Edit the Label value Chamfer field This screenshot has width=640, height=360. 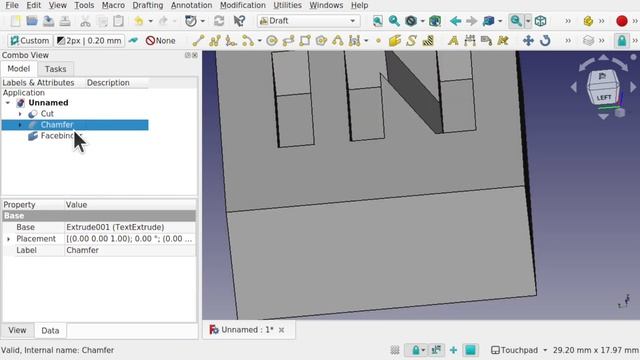[130, 250]
